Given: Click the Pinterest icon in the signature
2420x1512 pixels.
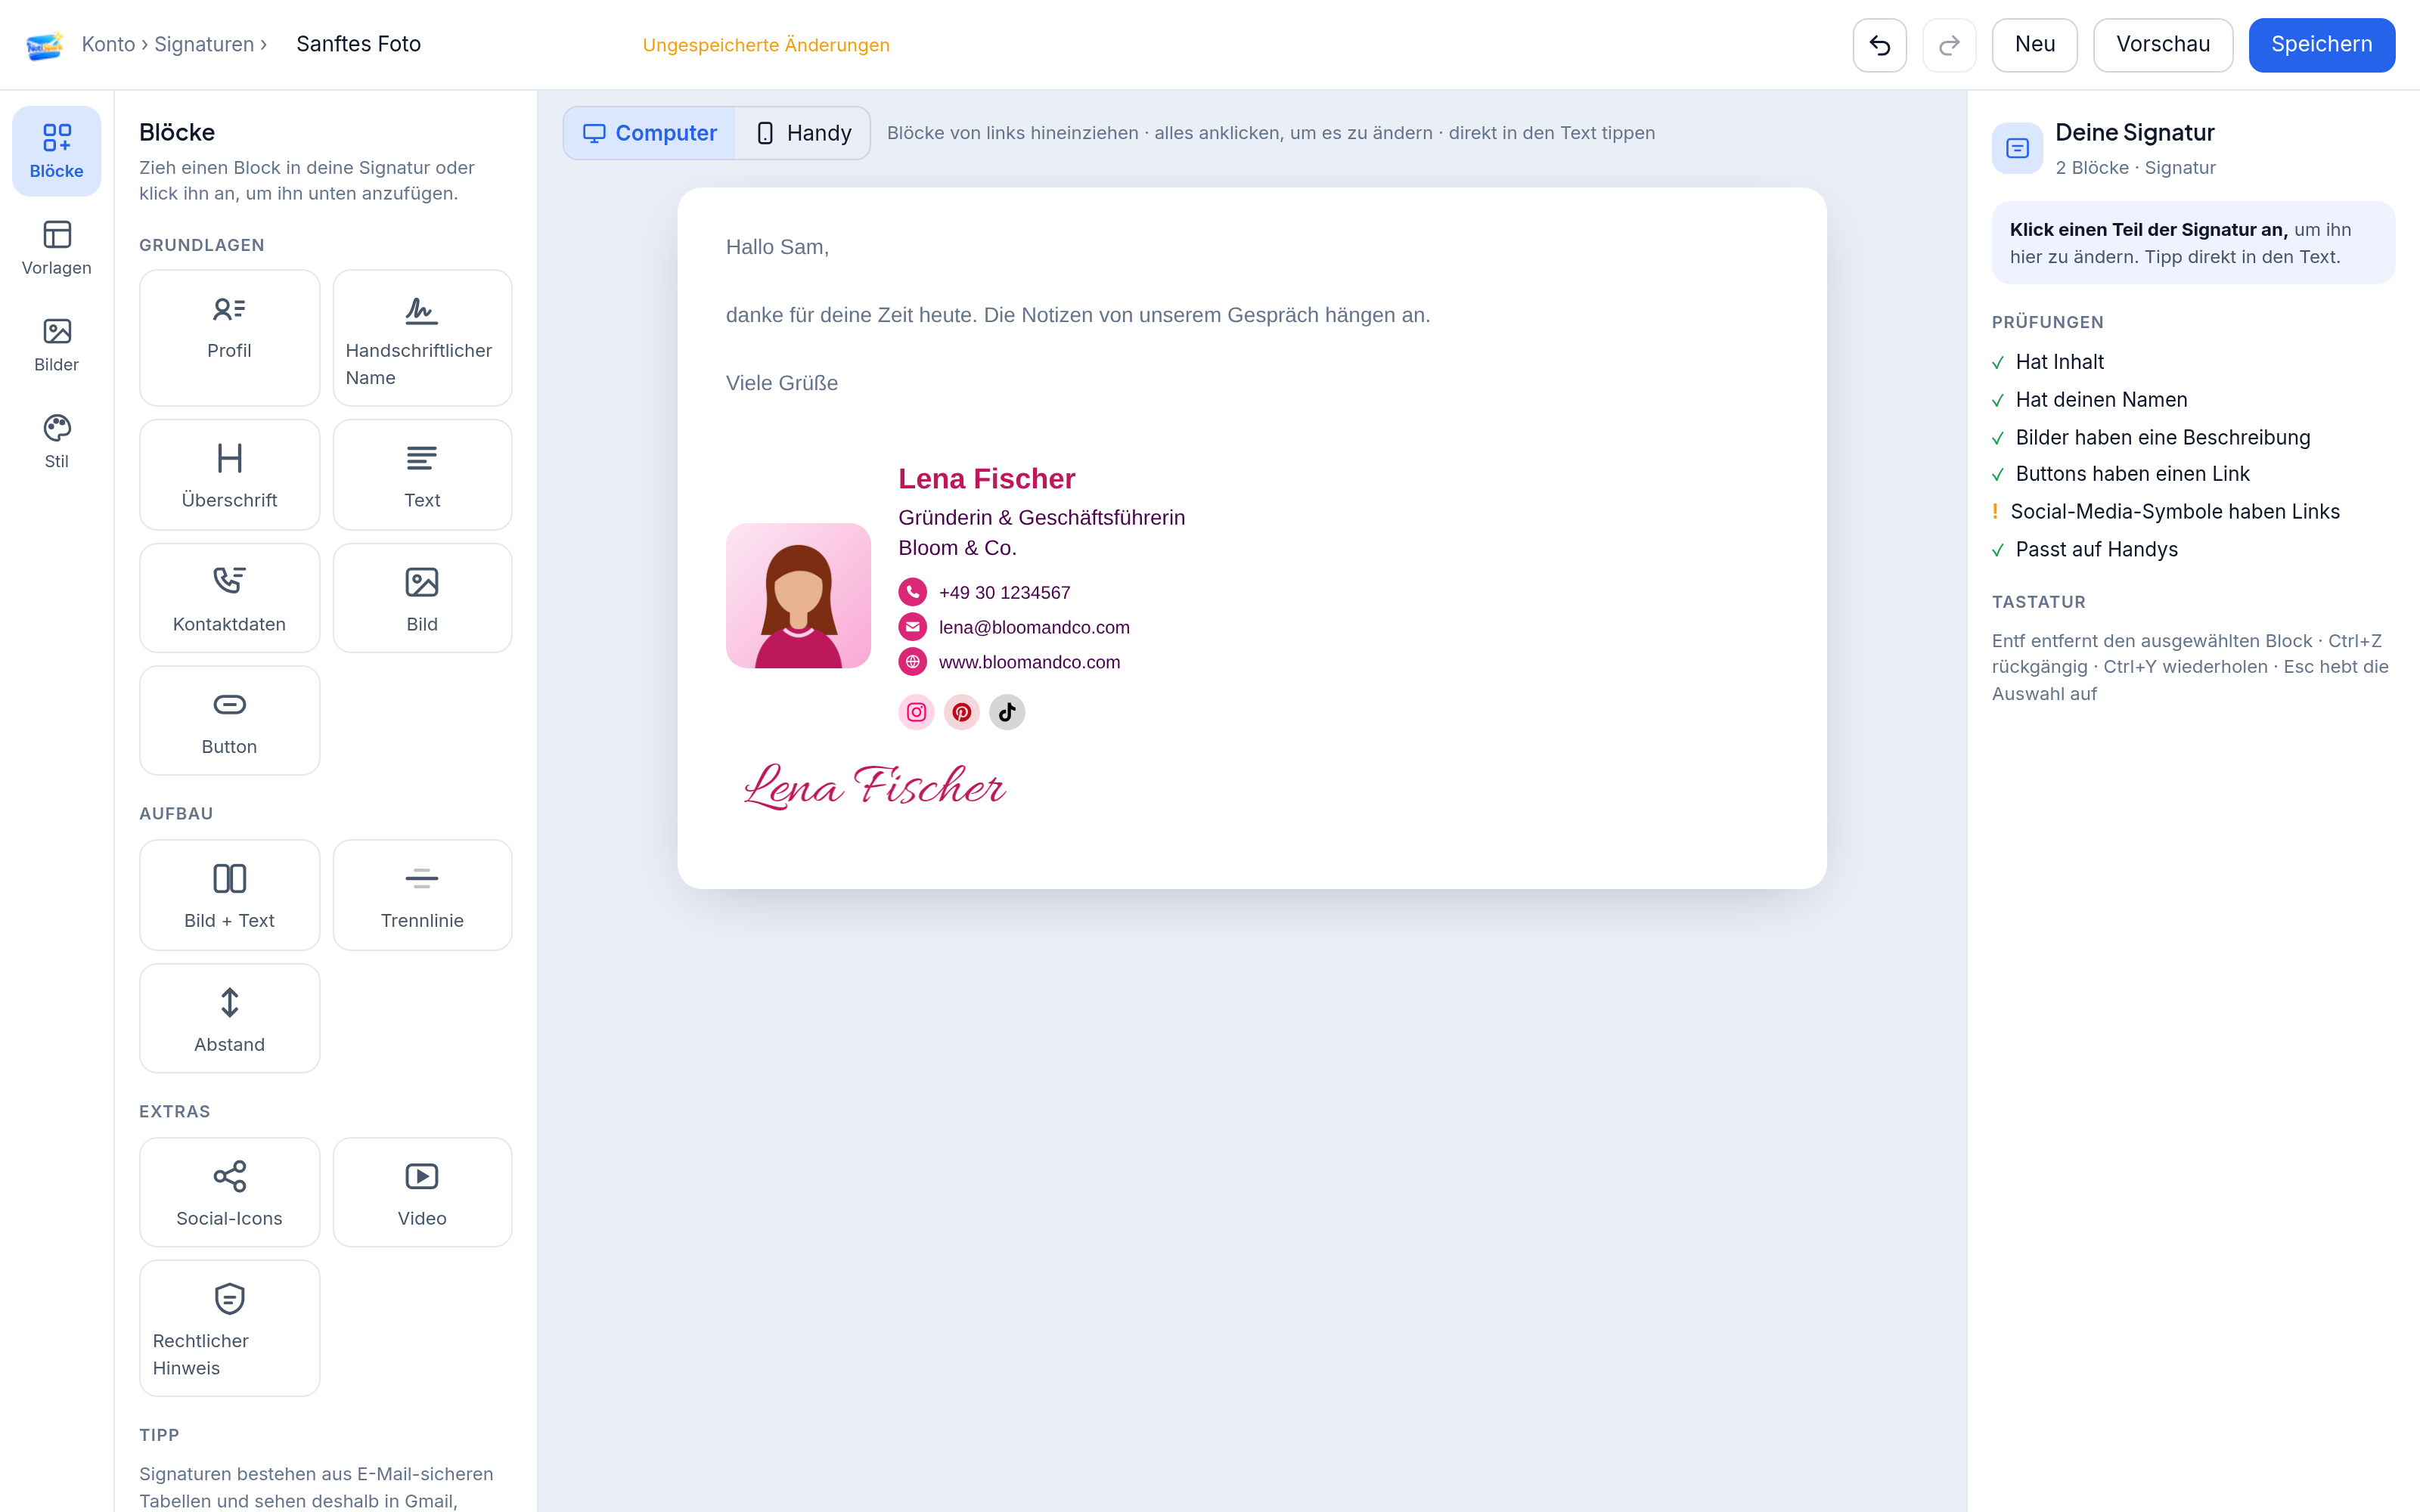Looking at the screenshot, I should tap(961, 712).
